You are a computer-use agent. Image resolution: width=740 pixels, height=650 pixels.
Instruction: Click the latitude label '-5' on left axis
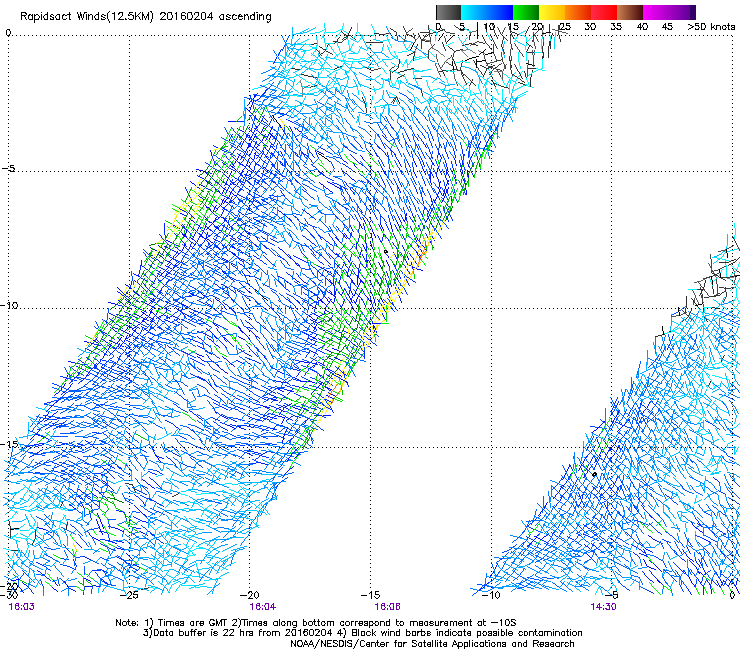(9, 168)
